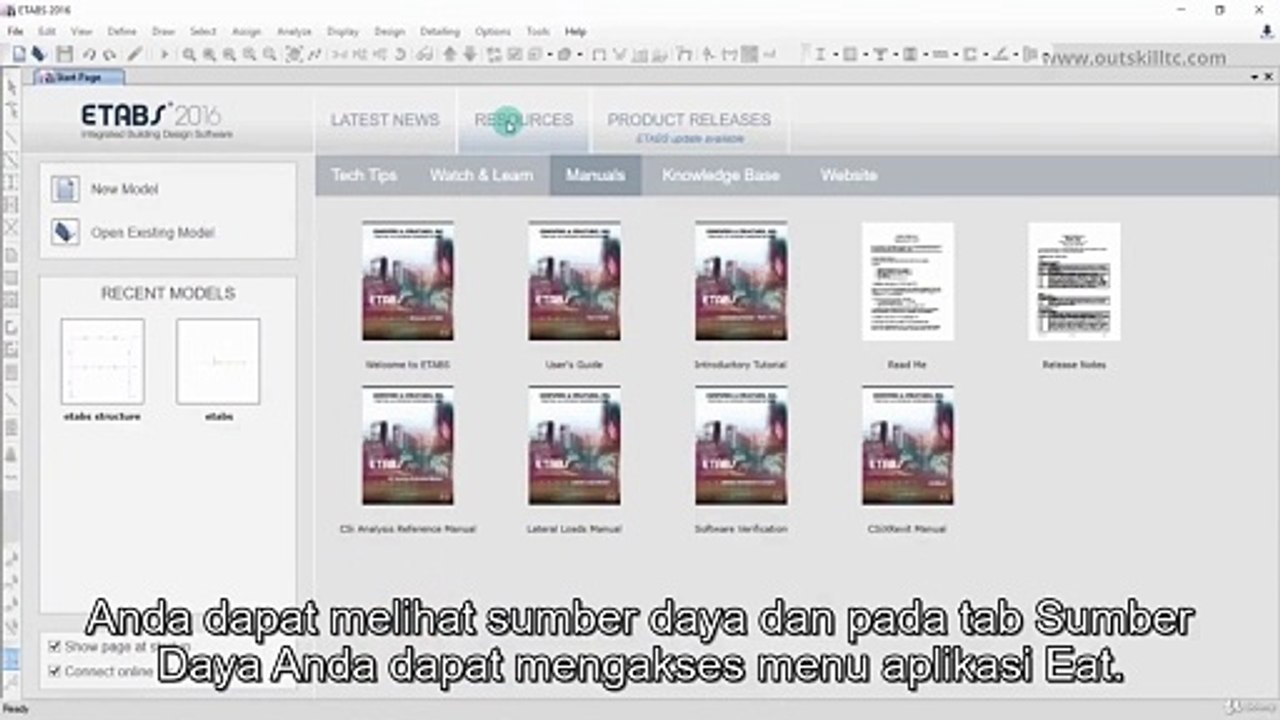The width and height of the screenshot is (1280, 720).
Task: Open the dropdown arrow beside I-section icon
Action: pyautogui.click(x=836, y=55)
